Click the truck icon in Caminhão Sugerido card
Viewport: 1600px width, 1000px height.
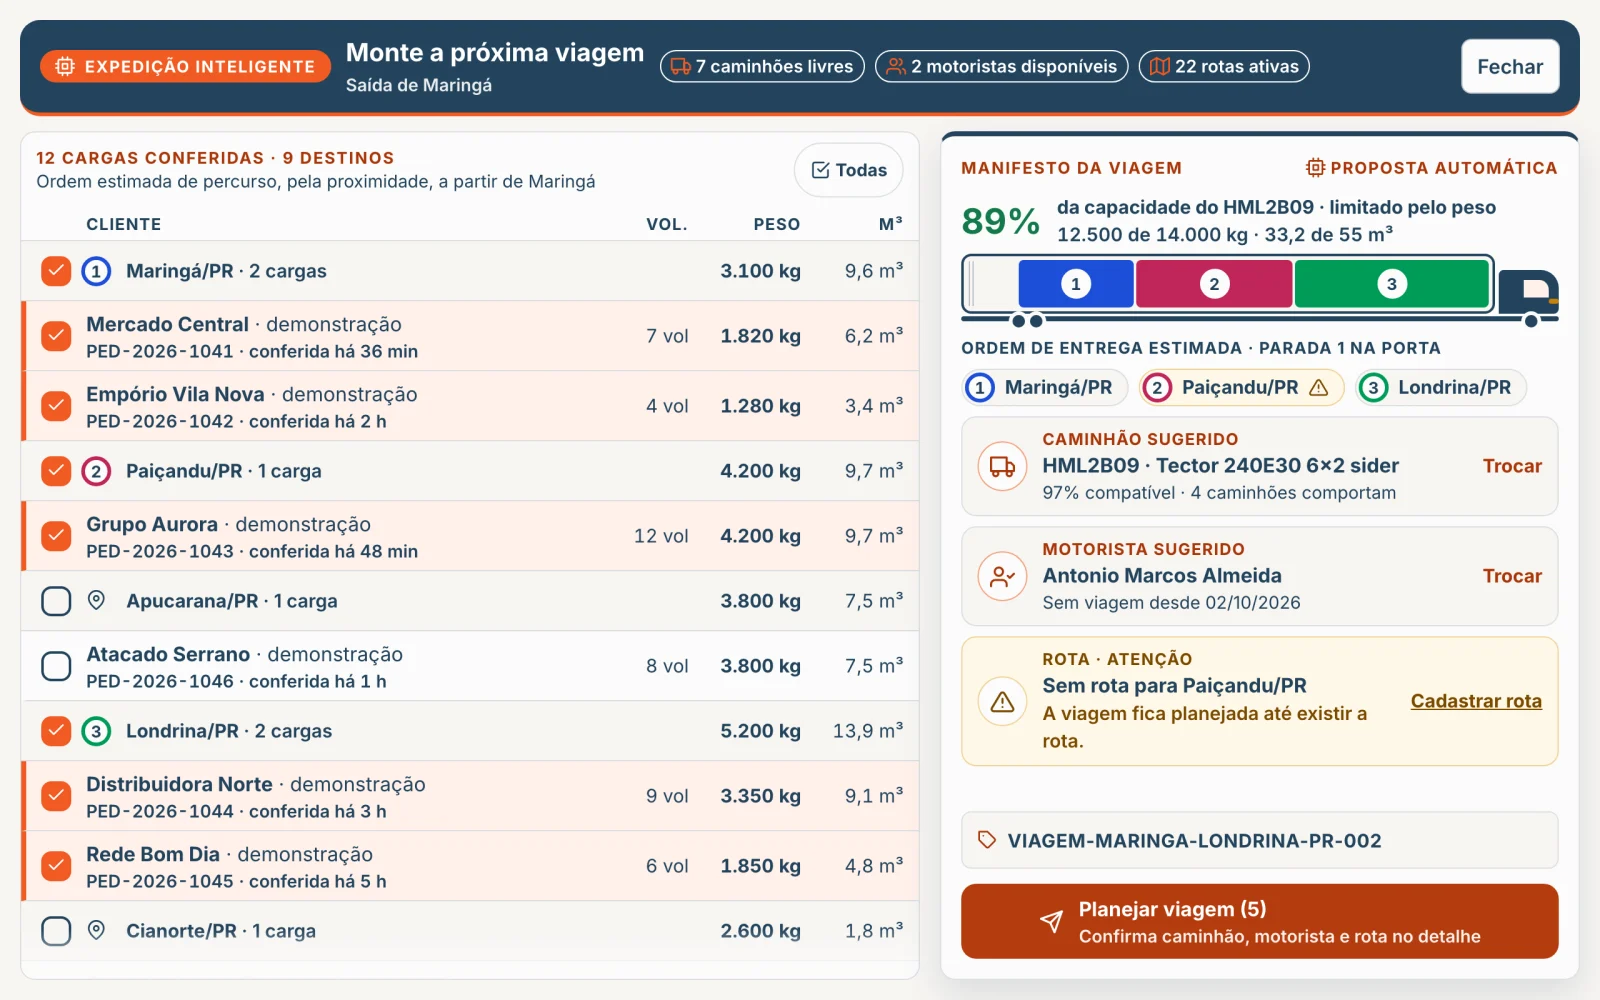(1002, 466)
